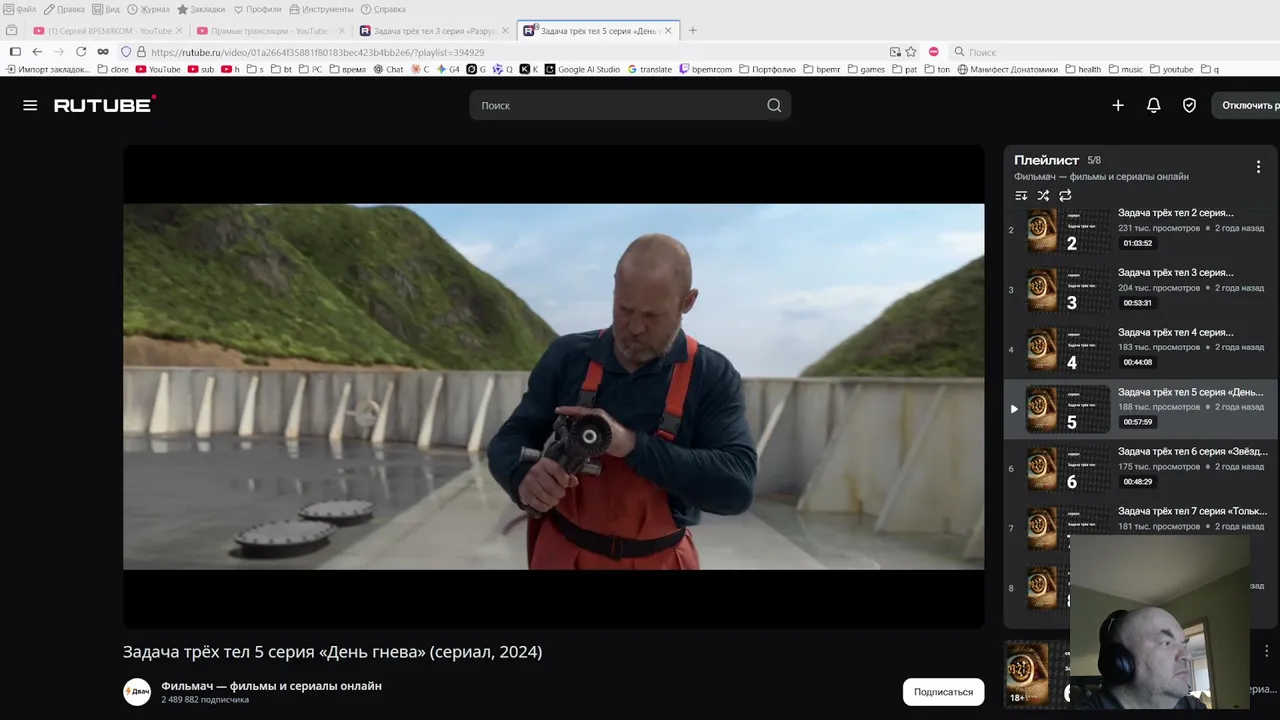
Task: Open the Справка menu
Action: pos(383,9)
